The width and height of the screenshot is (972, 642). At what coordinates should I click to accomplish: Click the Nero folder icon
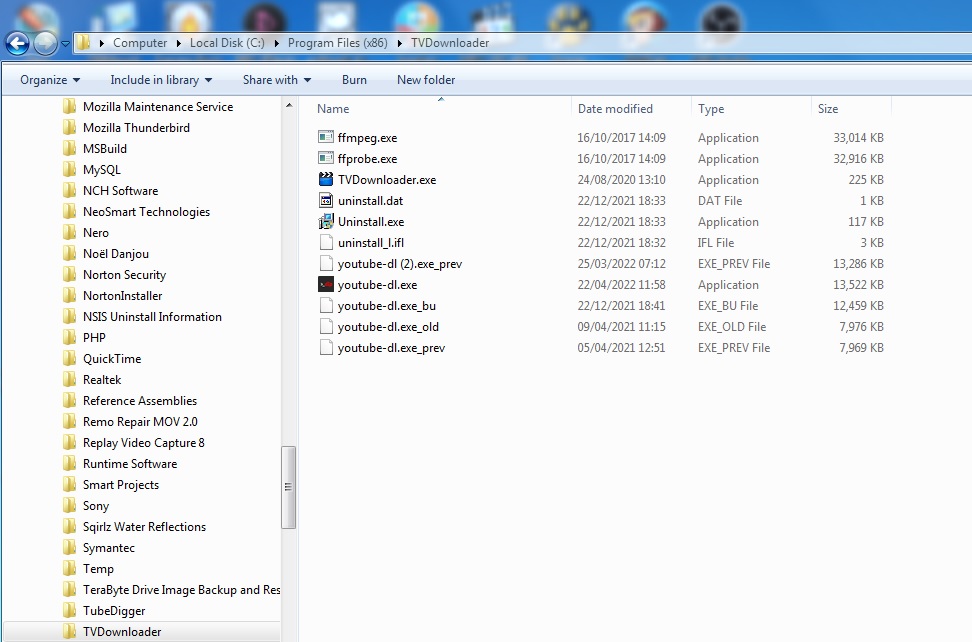click(69, 233)
